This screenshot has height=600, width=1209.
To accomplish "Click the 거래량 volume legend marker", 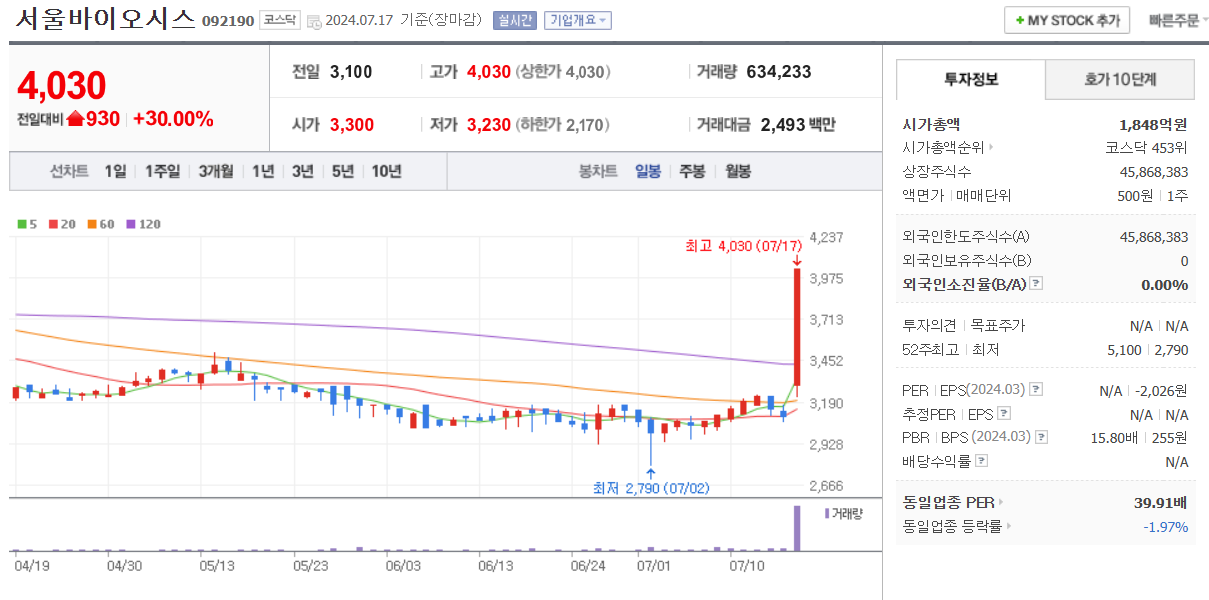I will coord(843,513).
